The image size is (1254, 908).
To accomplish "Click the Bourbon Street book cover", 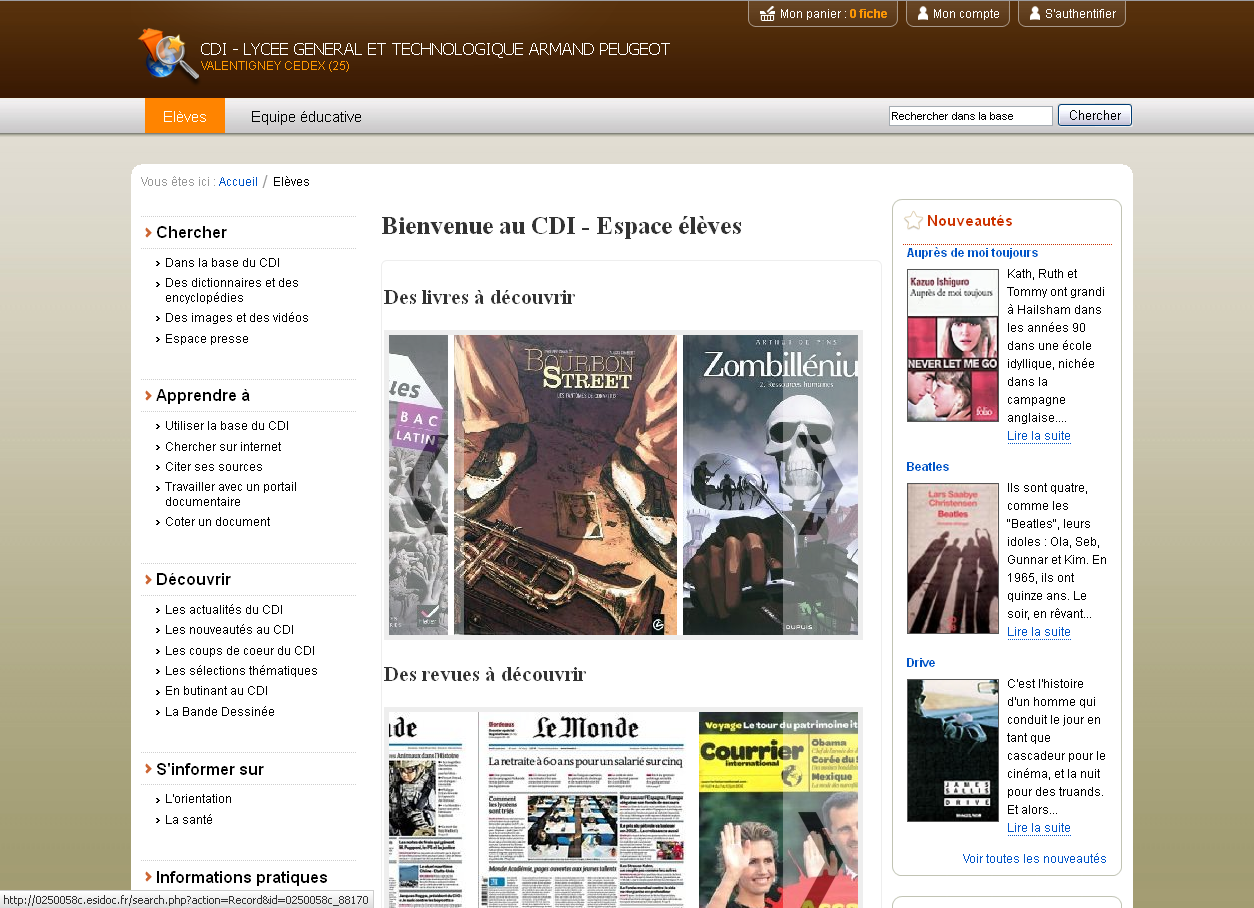I will [565, 485].
